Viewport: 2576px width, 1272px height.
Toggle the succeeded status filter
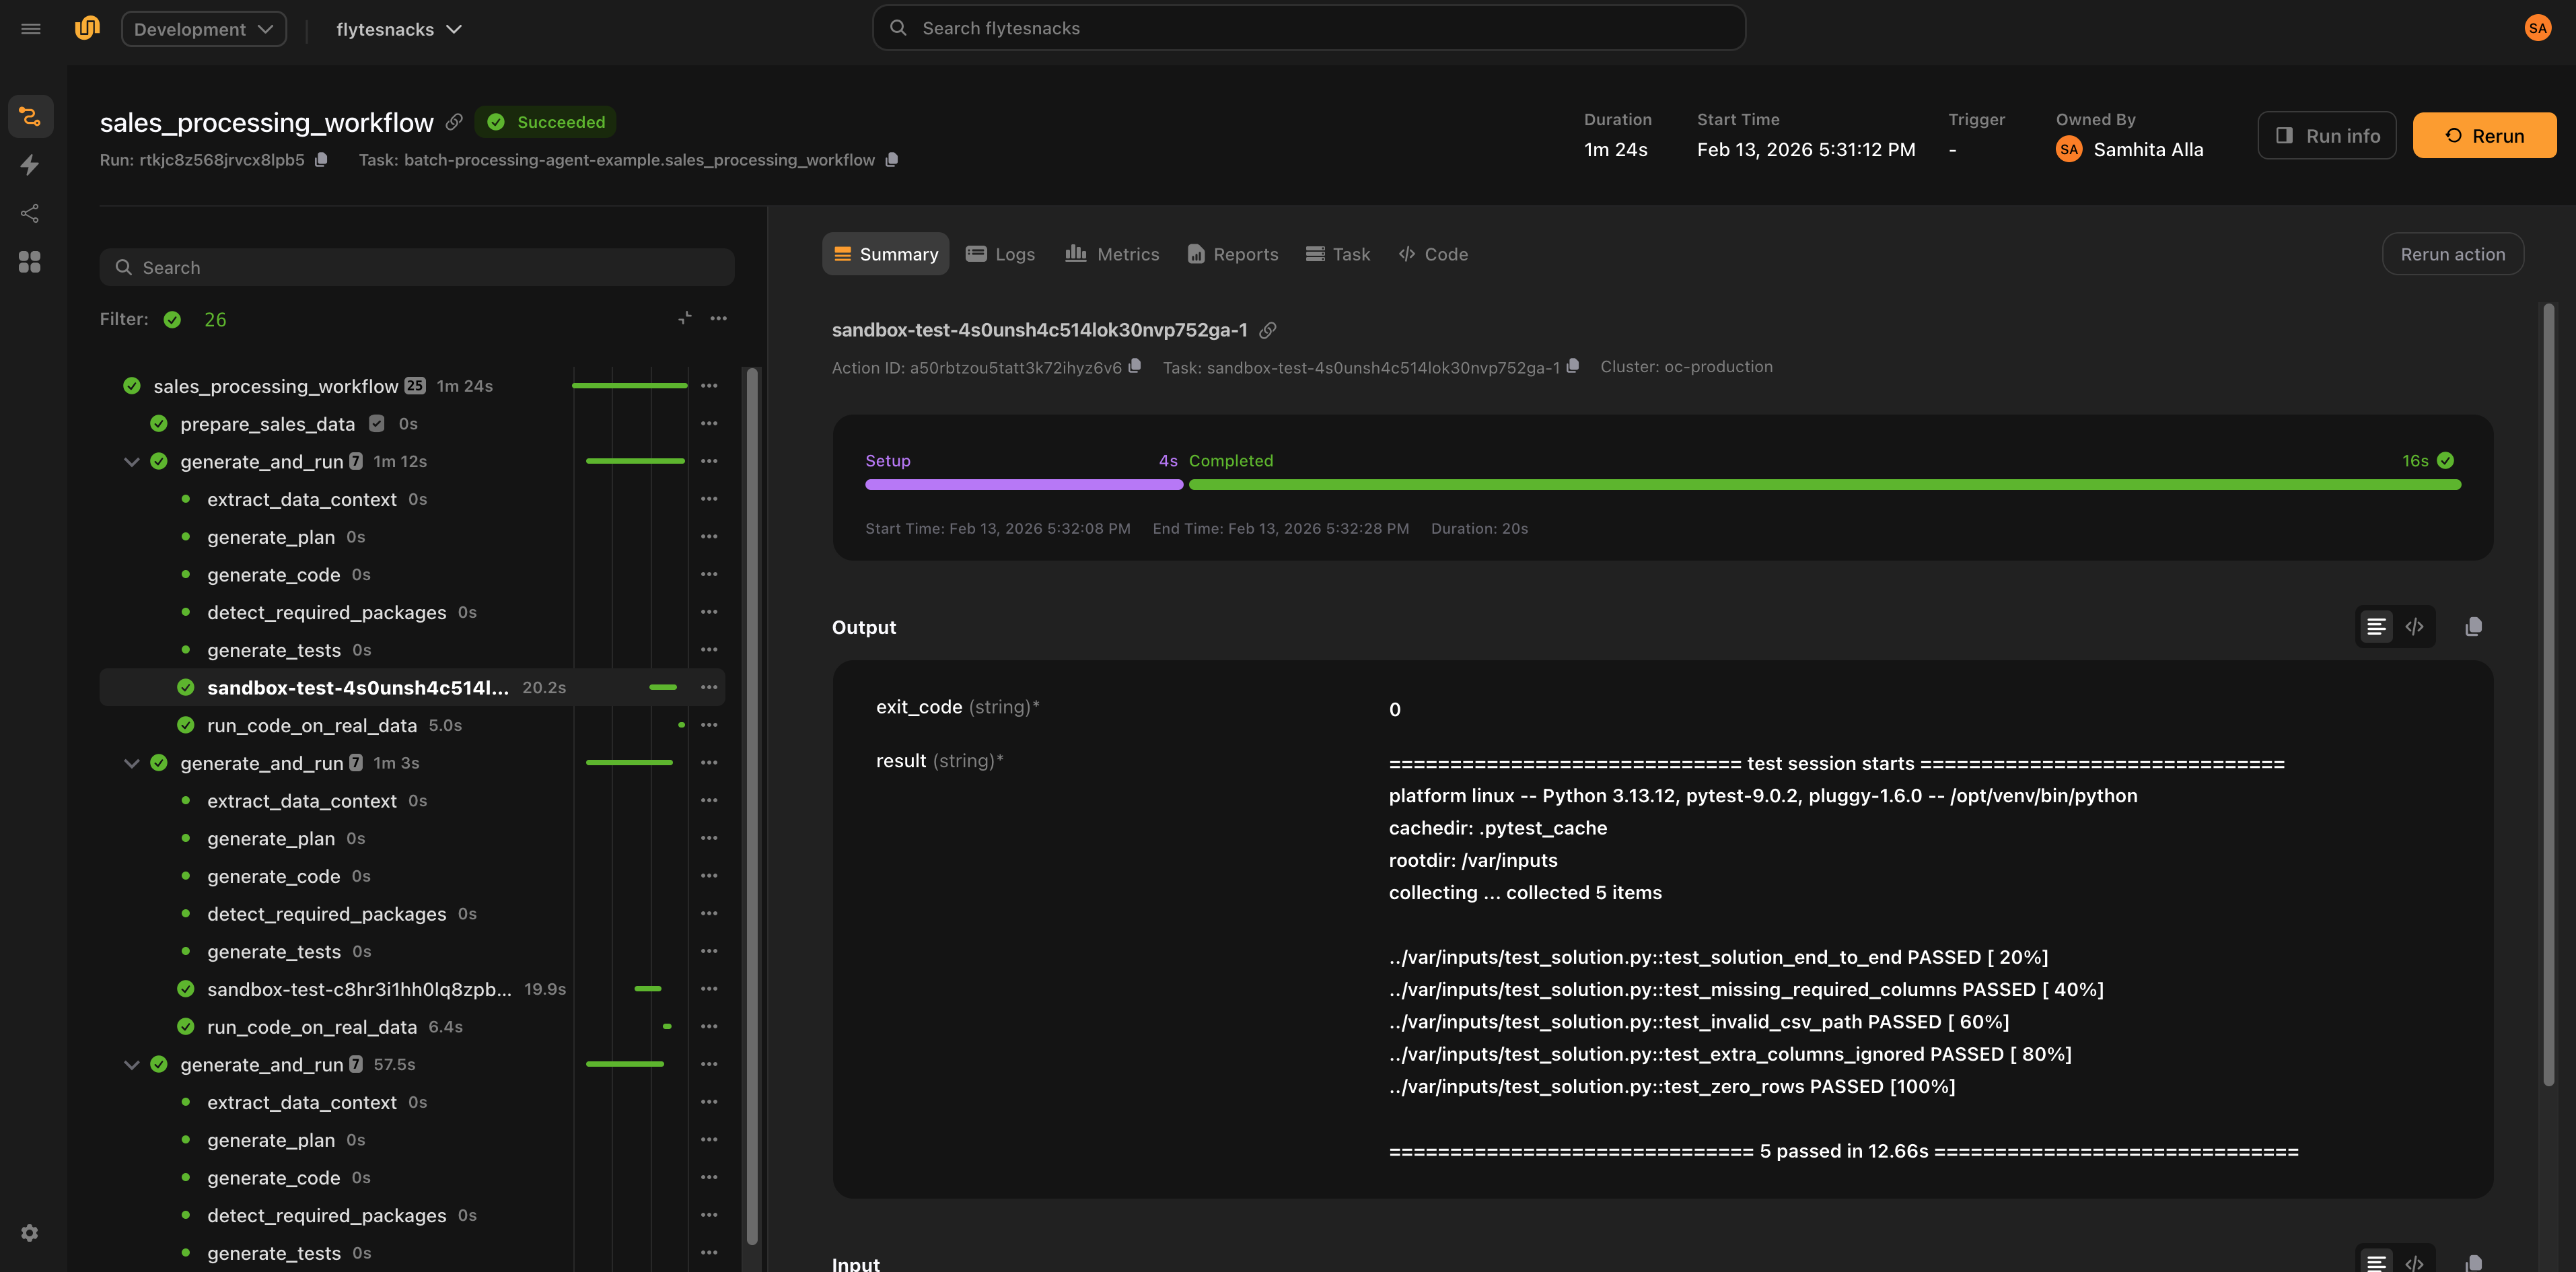coord(173,320)
